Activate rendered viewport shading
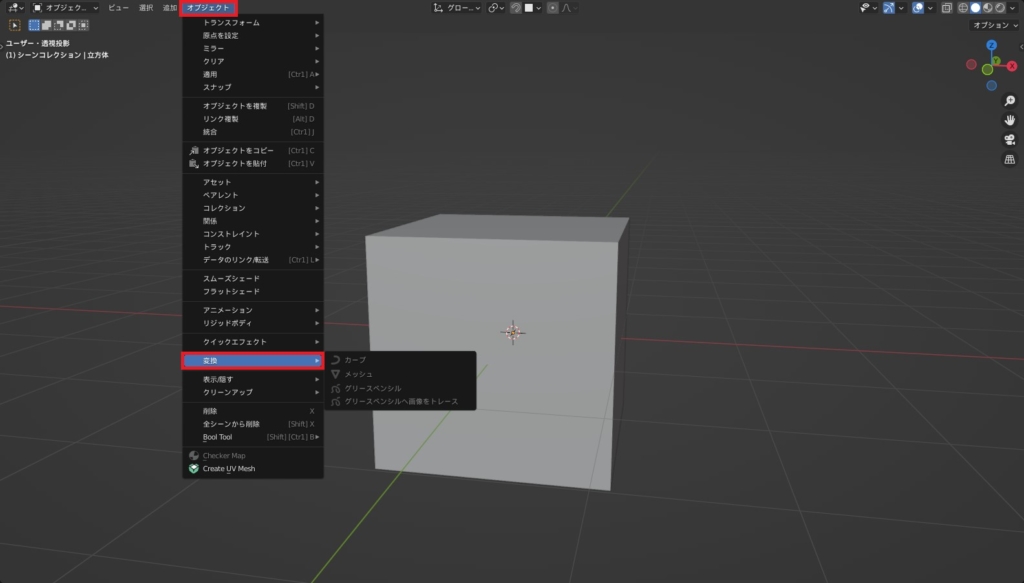Viewport: 1024px width, 583px height. pos(999,8)
